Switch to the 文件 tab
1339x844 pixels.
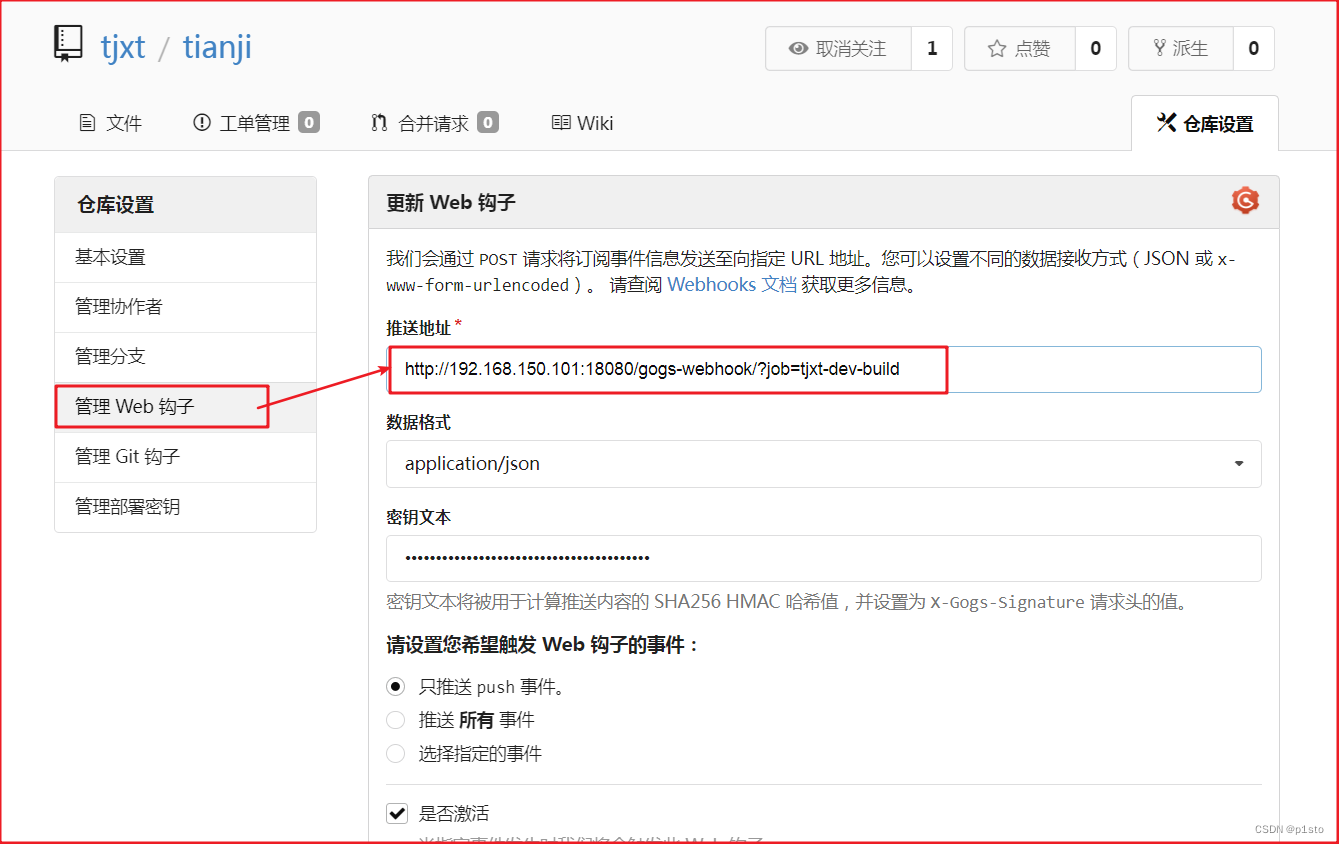coord(110,123)
